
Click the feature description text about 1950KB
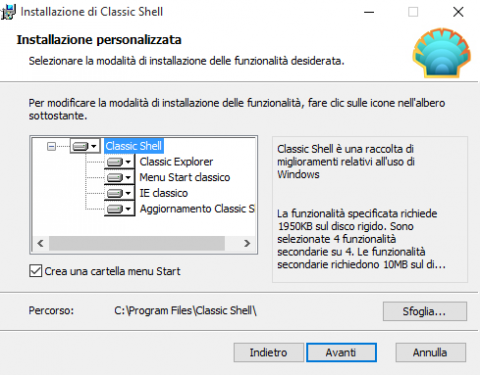(x=361, y=239)
